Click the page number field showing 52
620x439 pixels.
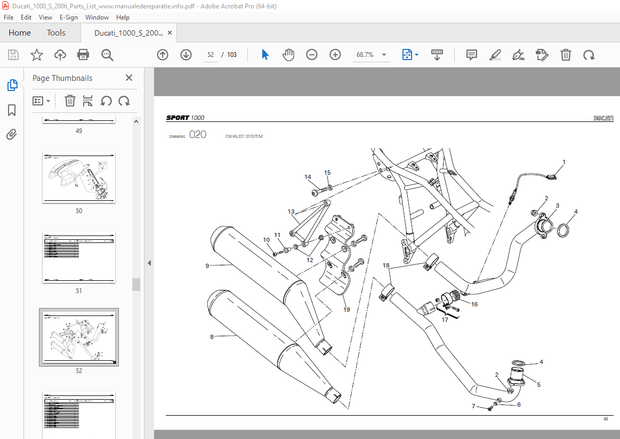click(x=210, y=55)
